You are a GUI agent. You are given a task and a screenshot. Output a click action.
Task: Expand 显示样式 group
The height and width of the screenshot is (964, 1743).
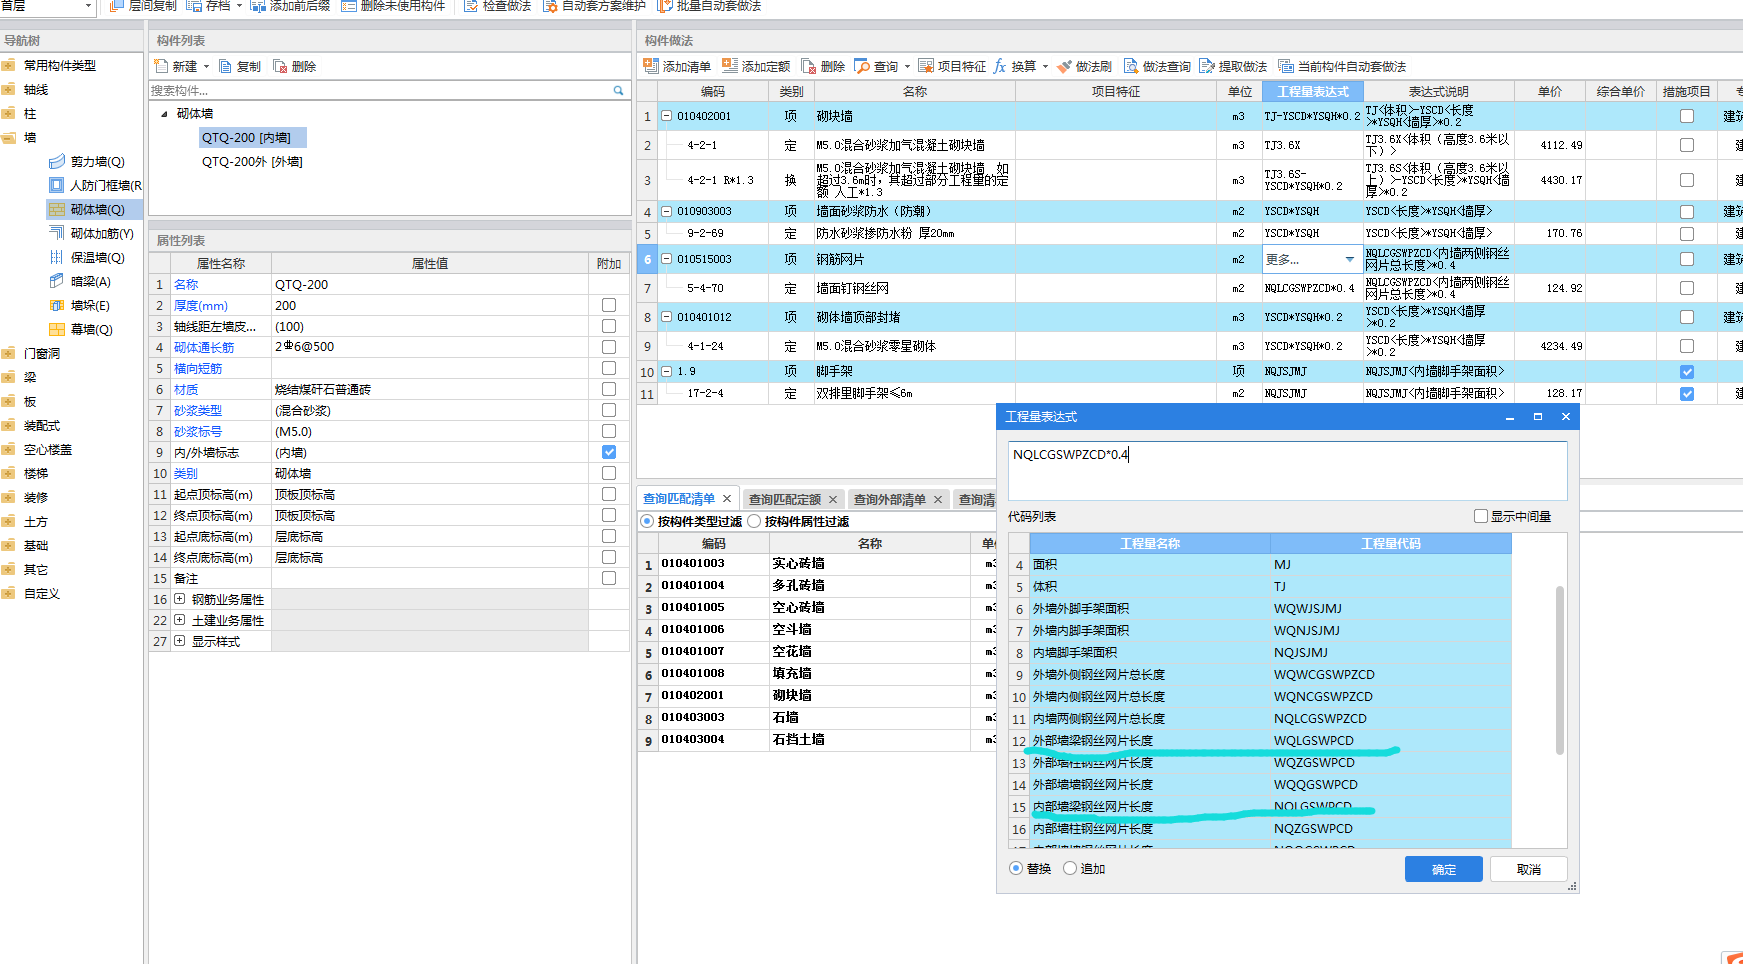179,641
